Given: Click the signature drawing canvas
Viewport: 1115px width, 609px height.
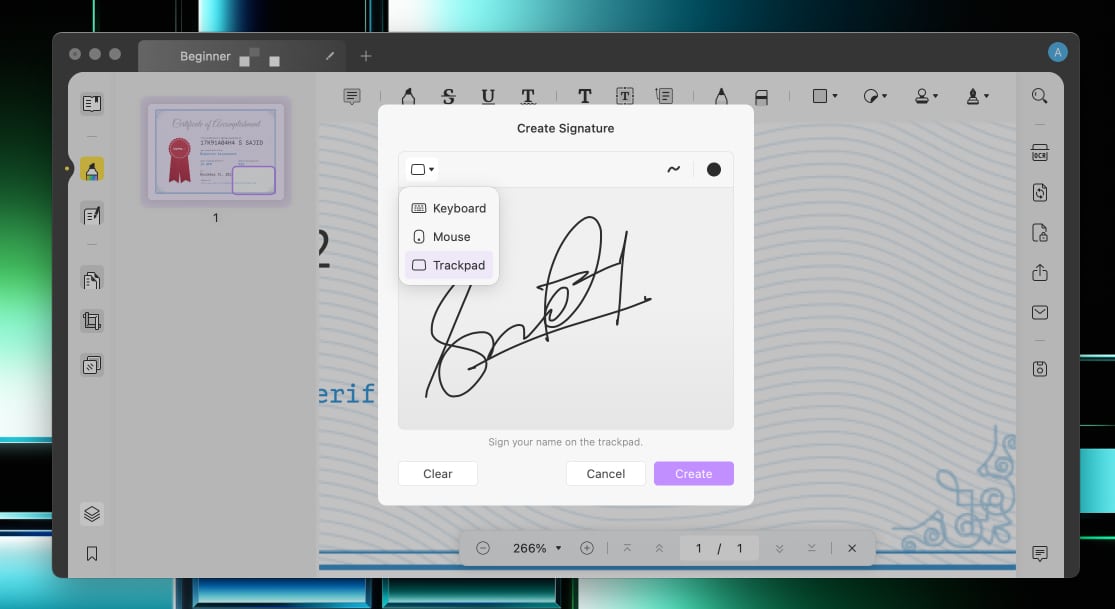Looking at the screenshot, I should click(565, 308).
